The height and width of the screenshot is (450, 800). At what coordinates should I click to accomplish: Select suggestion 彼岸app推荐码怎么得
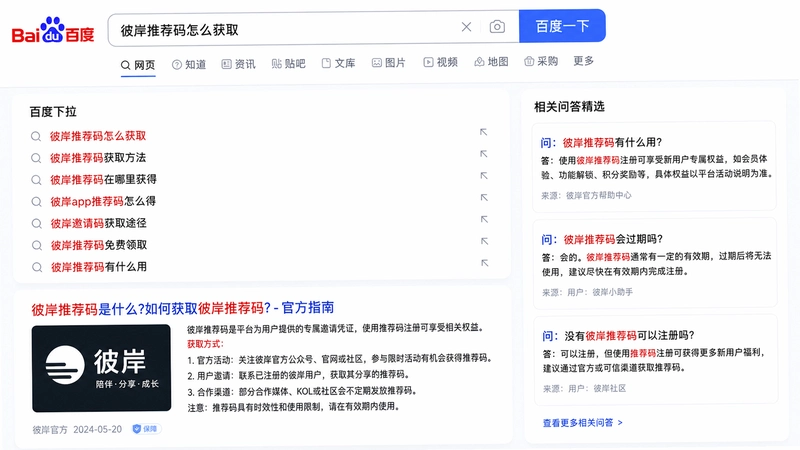(x=103, y=201)
